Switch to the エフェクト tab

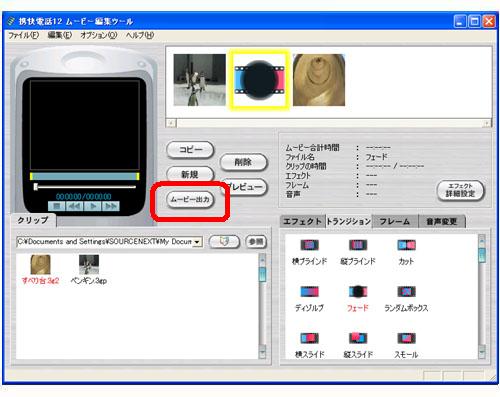(x=302, y=221)
